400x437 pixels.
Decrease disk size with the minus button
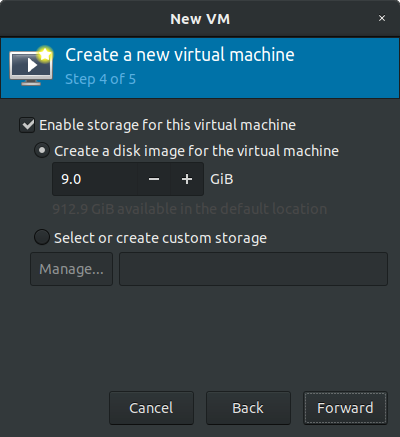pos(154,179)
